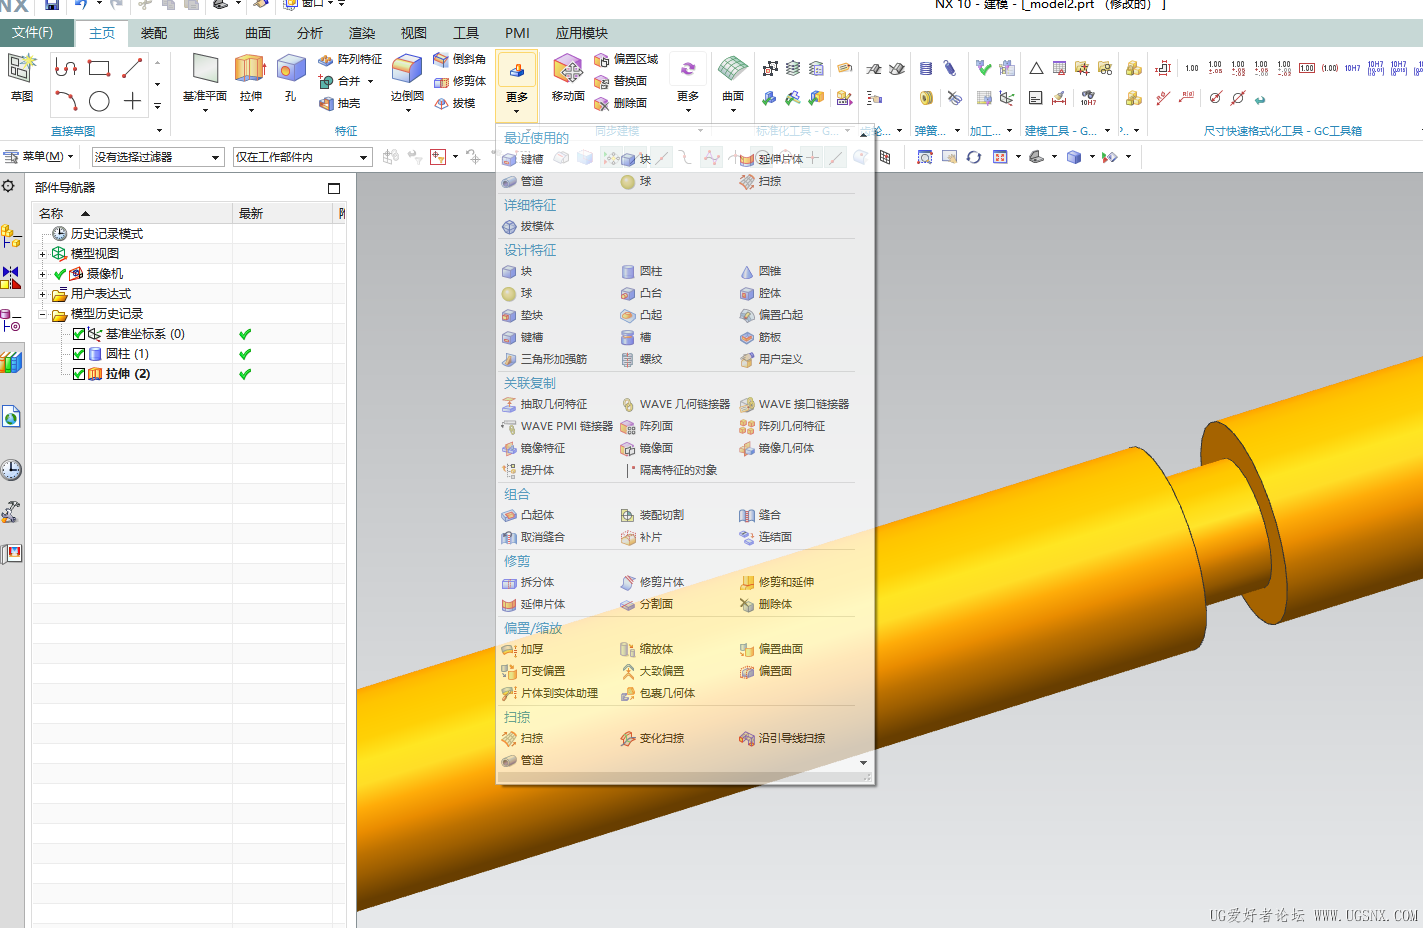Viewport: 1423px width, 928px height.
Task: Open the History clock sidebar icon
Action: tap(11, 470)
